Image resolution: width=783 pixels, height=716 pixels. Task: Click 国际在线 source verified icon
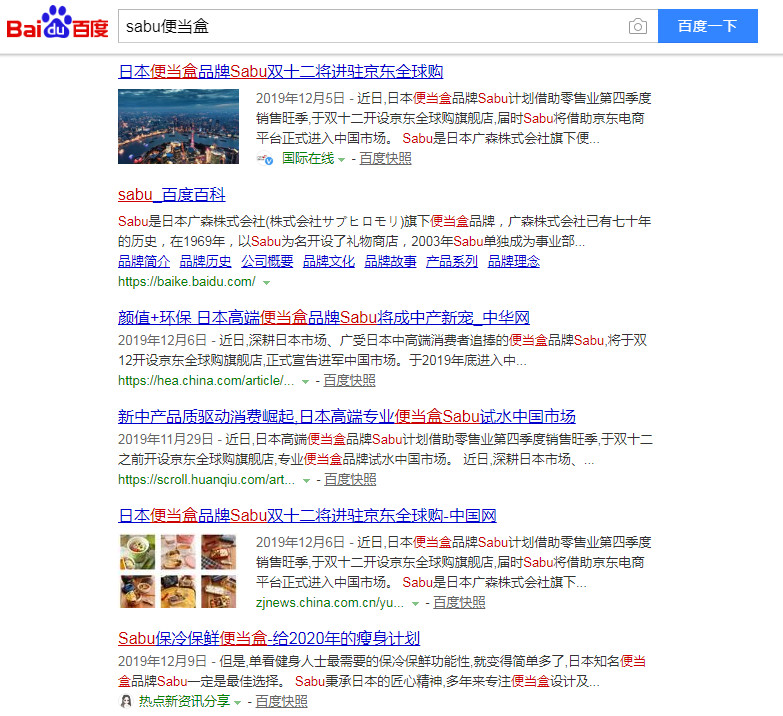point(265,159)
